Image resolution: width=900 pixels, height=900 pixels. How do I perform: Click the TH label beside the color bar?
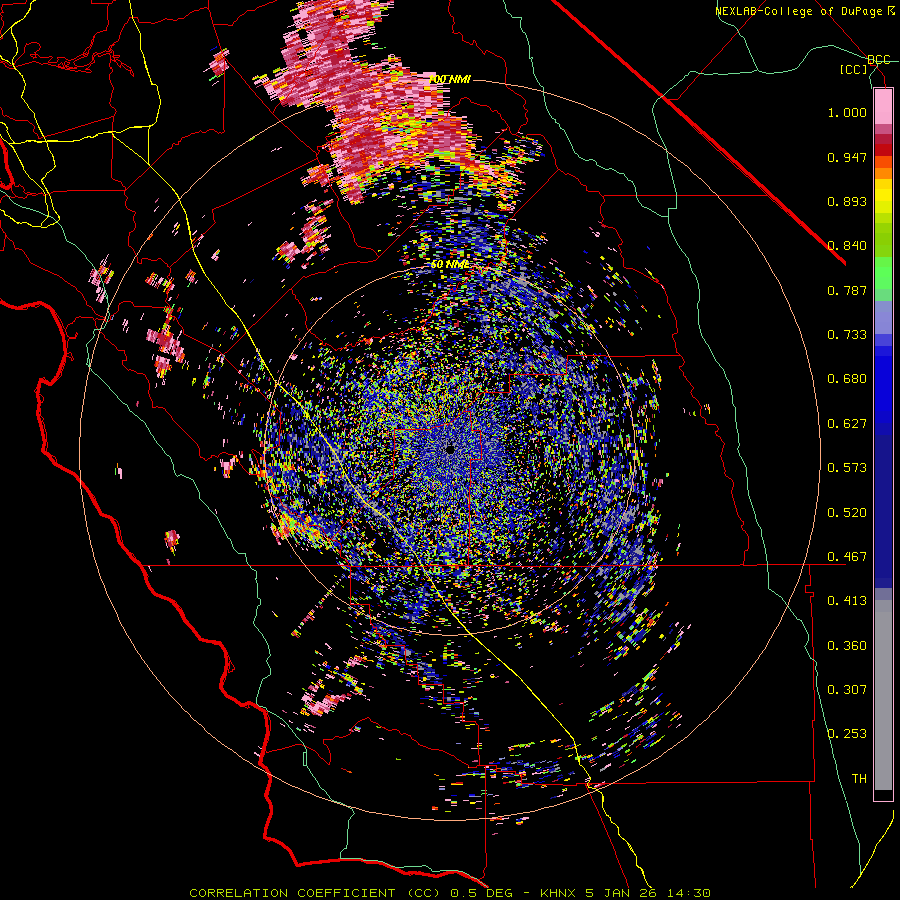click(859, 779)
